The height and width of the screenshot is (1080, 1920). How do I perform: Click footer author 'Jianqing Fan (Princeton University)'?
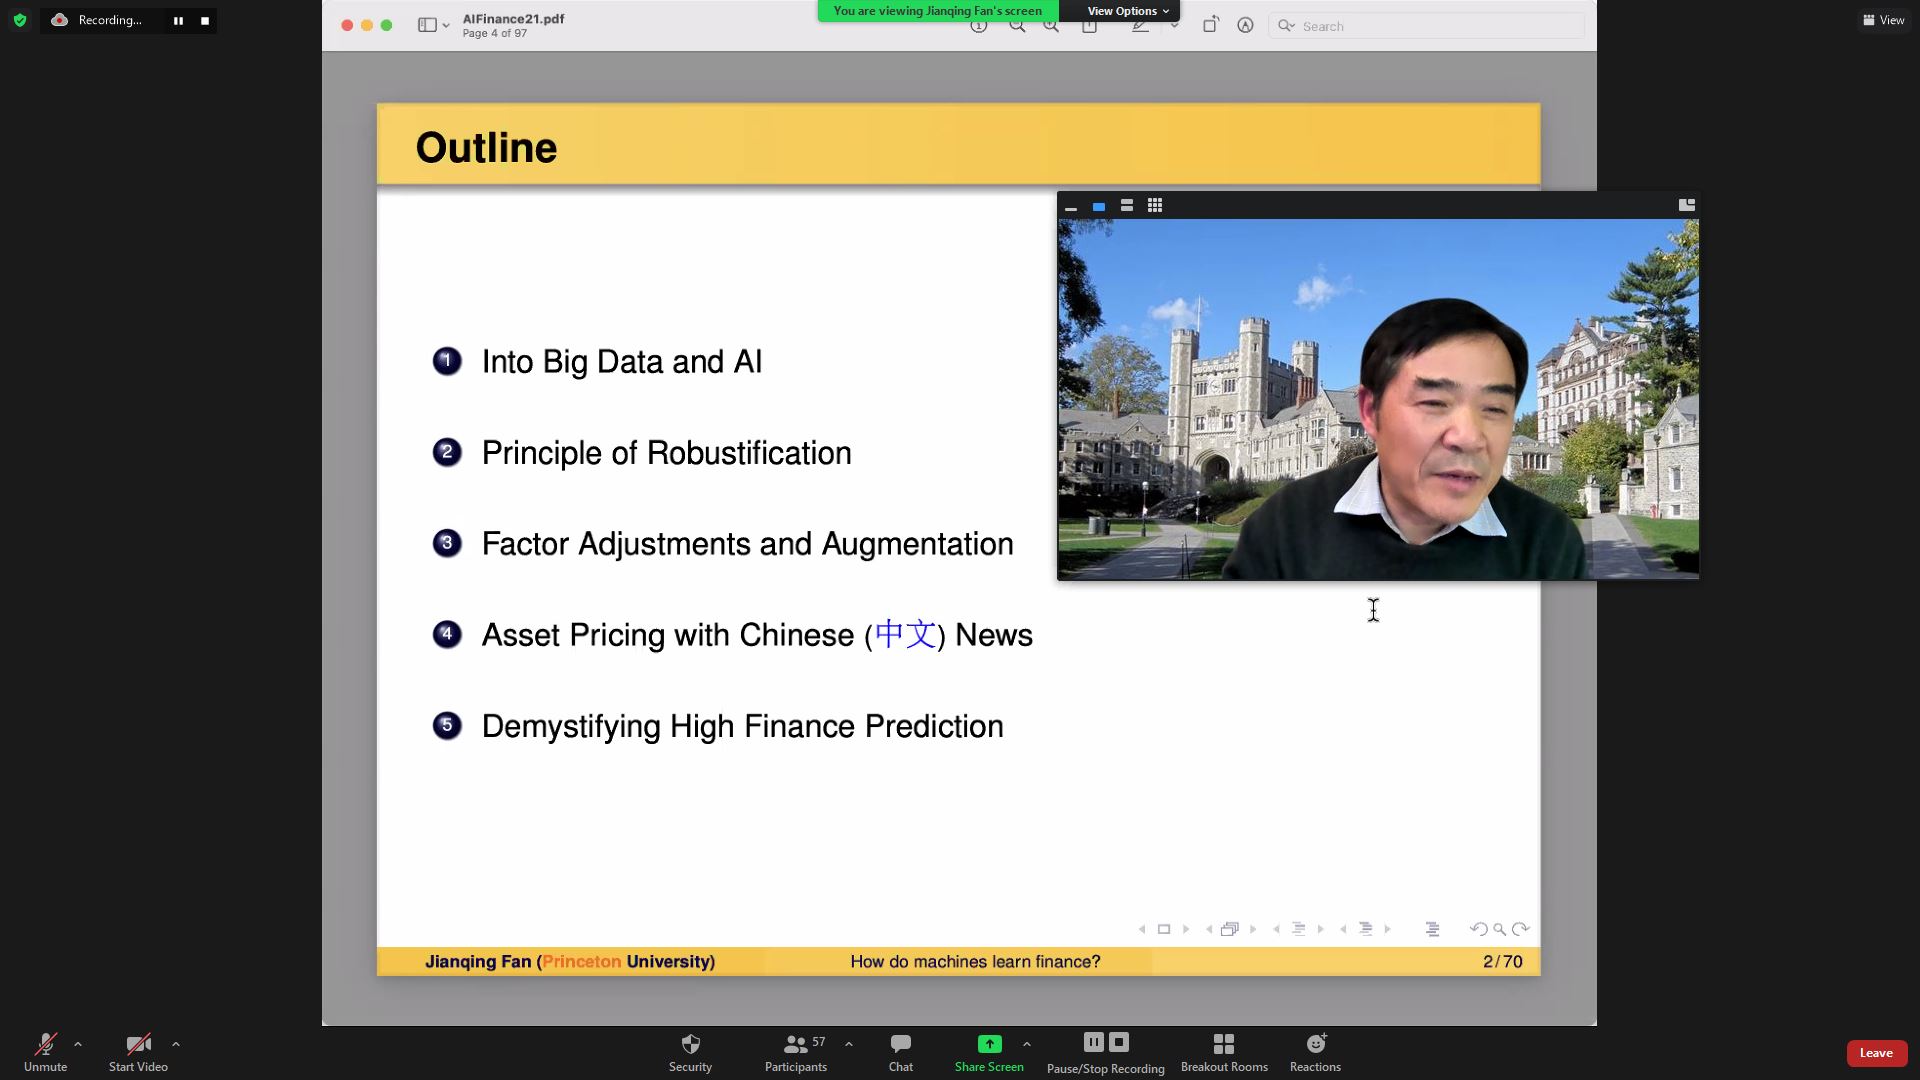(x=570, y=962)
